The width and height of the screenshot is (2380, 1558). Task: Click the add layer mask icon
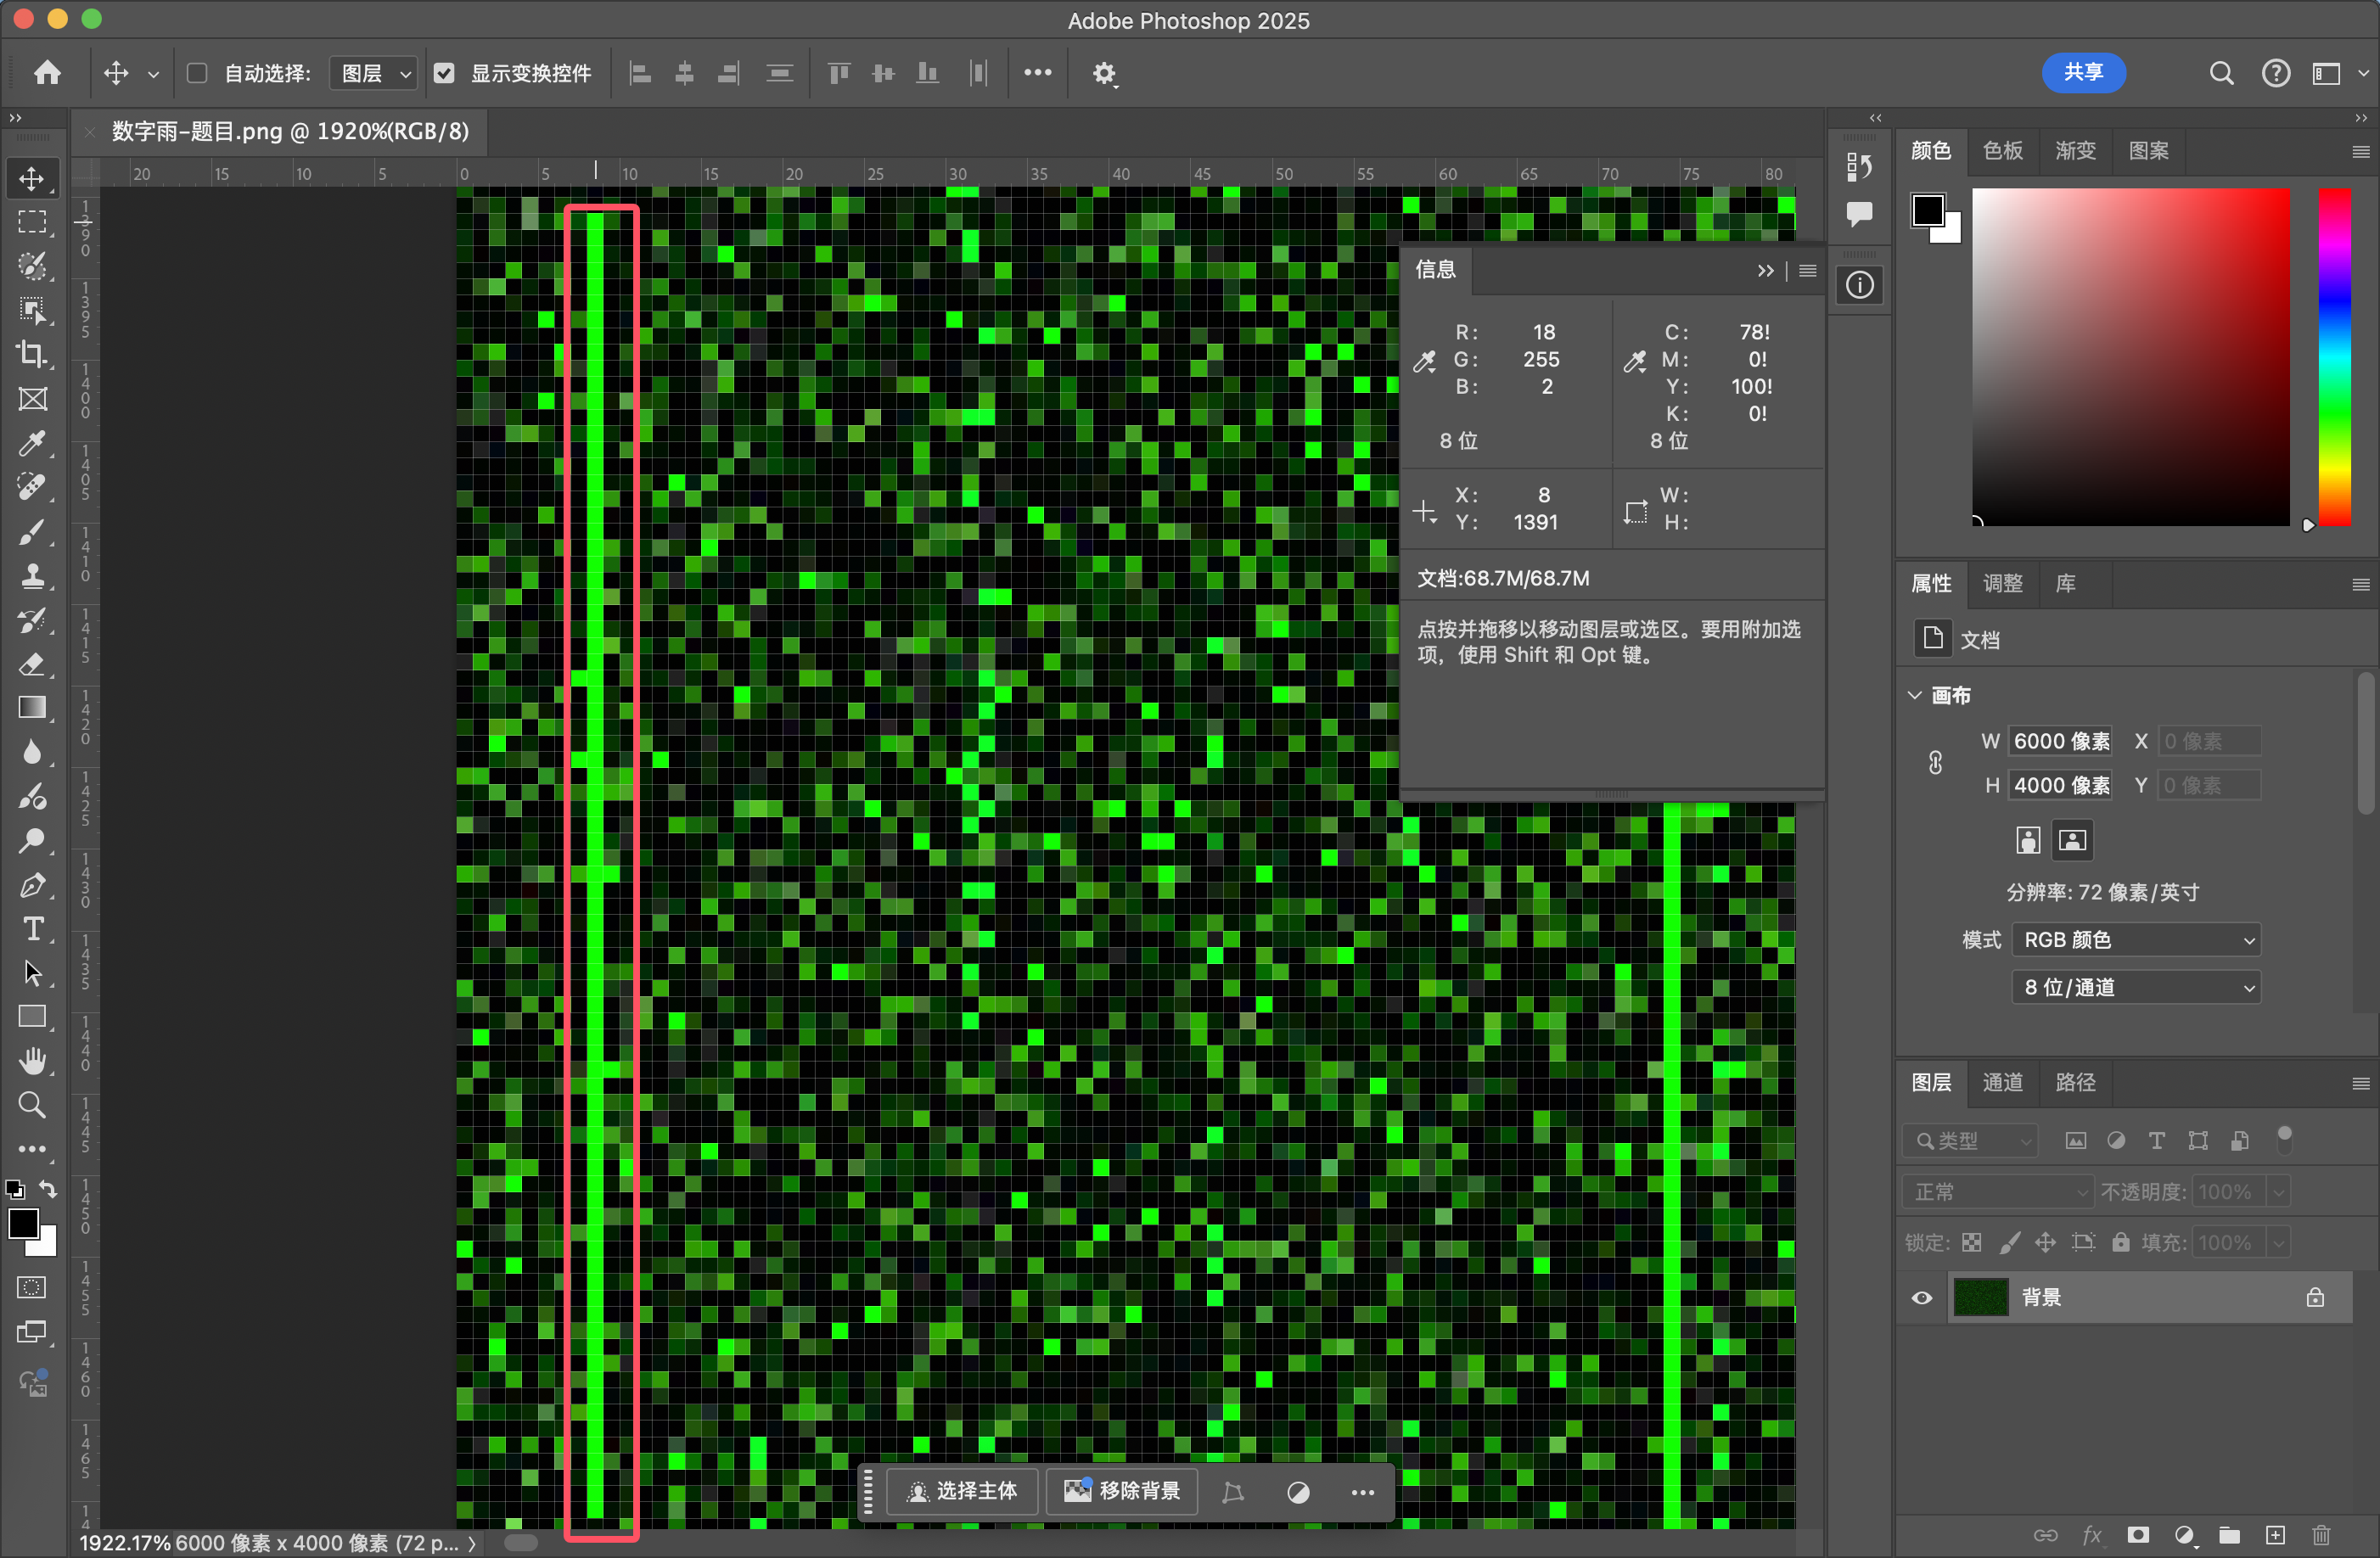[x=2138, y=1535]
